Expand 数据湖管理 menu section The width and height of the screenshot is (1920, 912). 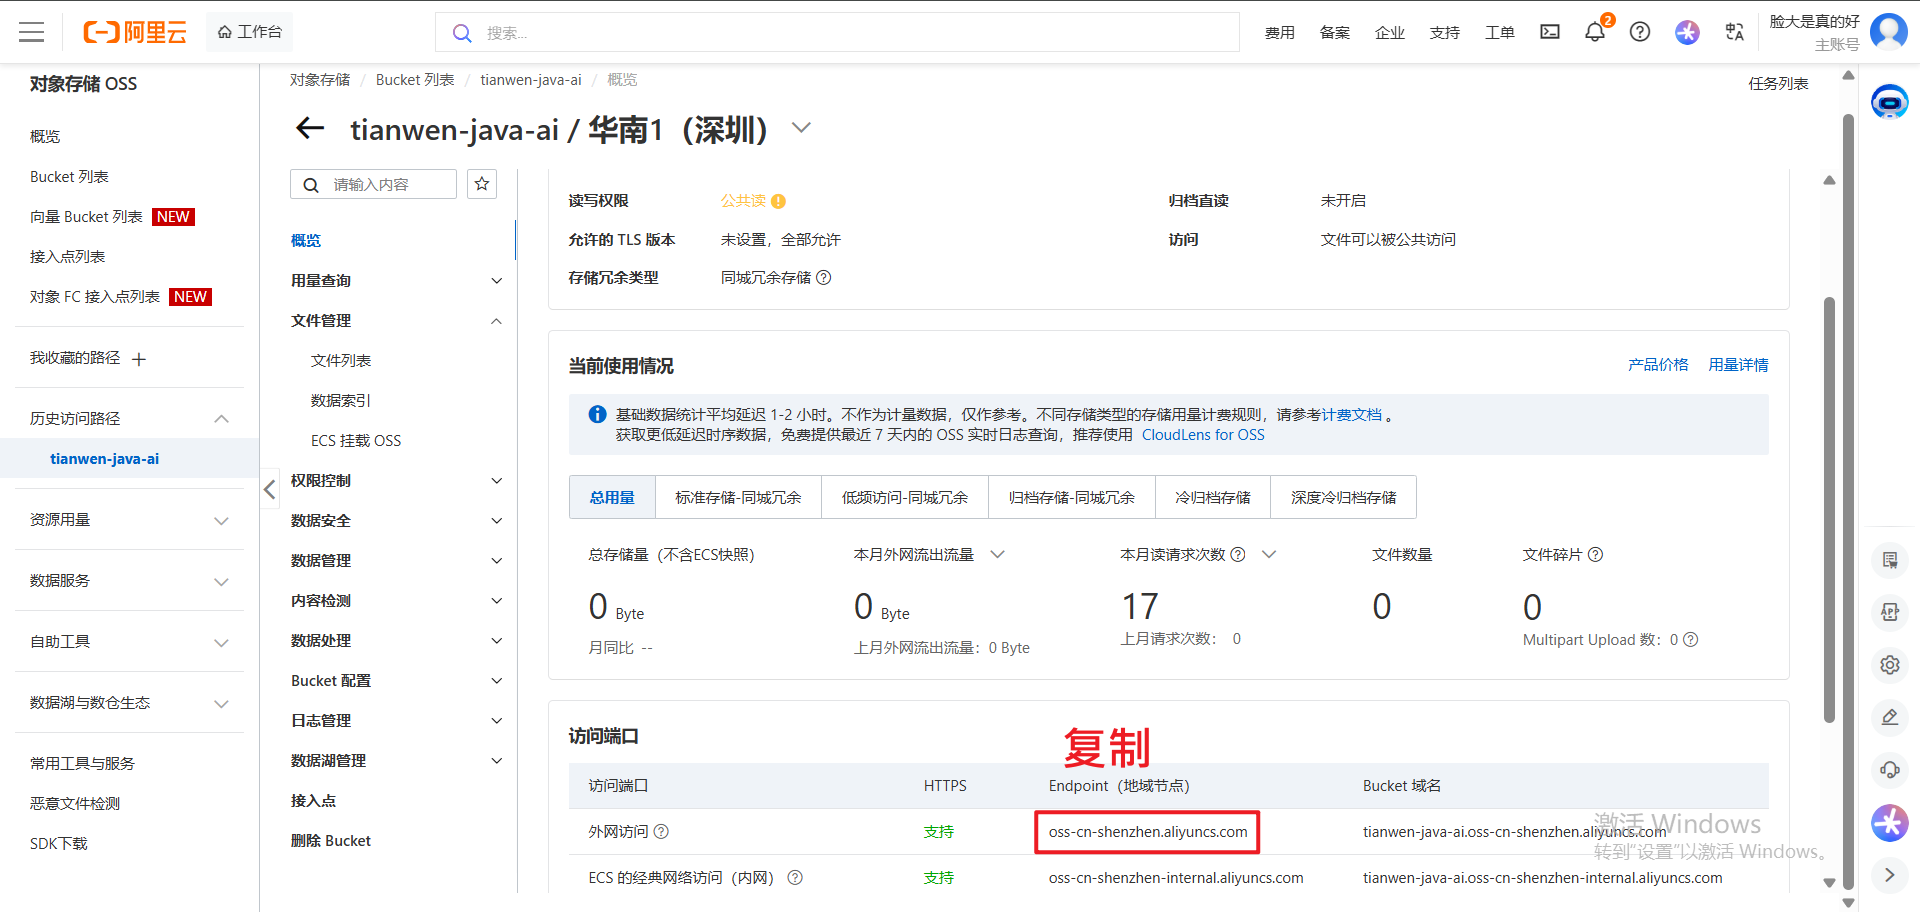(497, 761)
